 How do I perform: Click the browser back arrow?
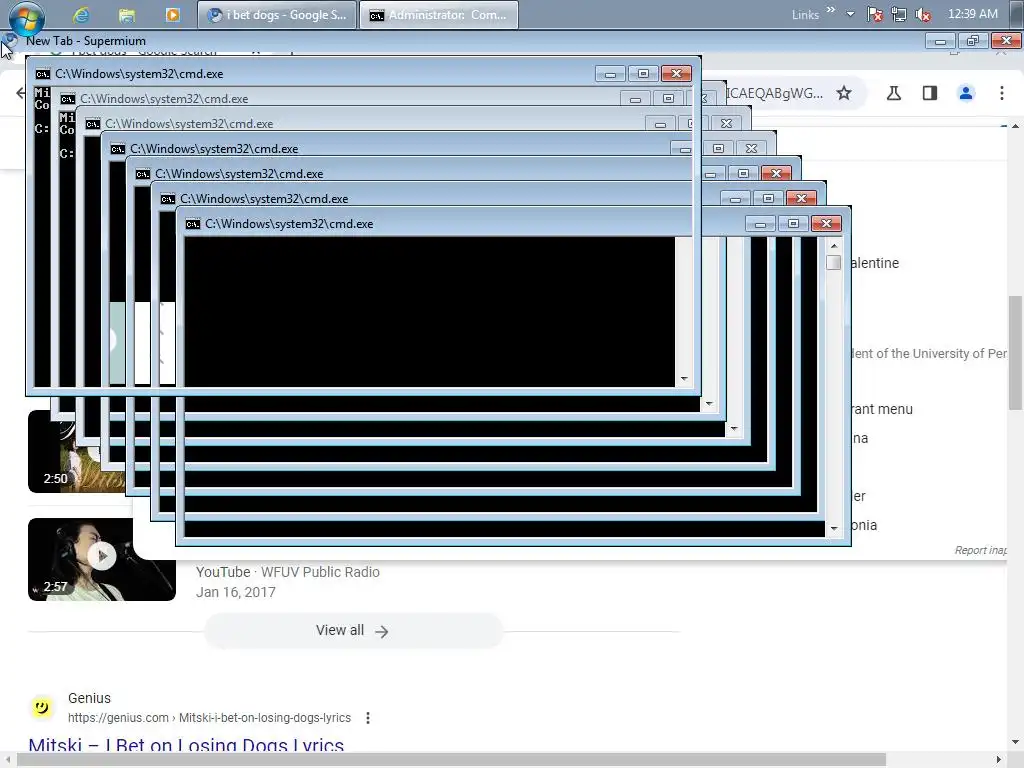click(20, 93)
